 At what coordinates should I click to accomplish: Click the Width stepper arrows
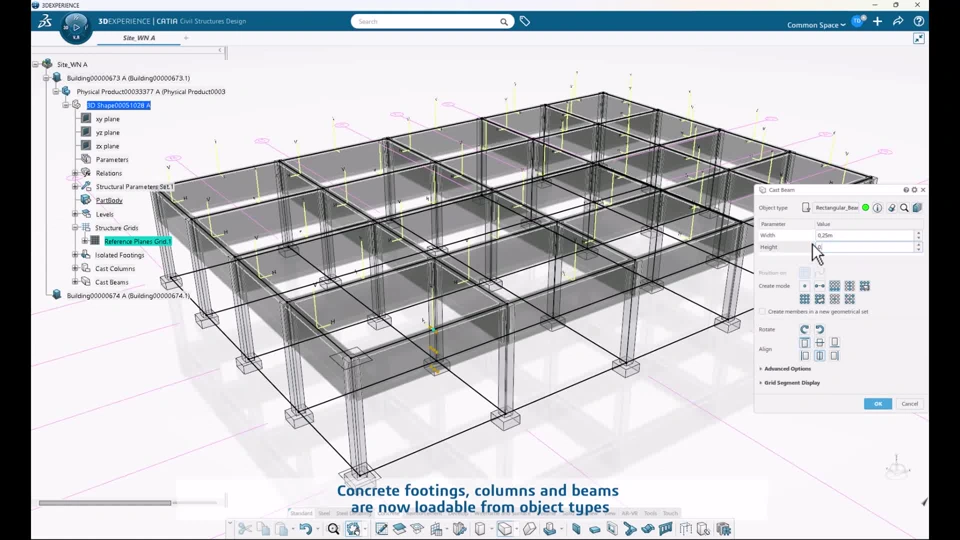(x=918, y=235)
